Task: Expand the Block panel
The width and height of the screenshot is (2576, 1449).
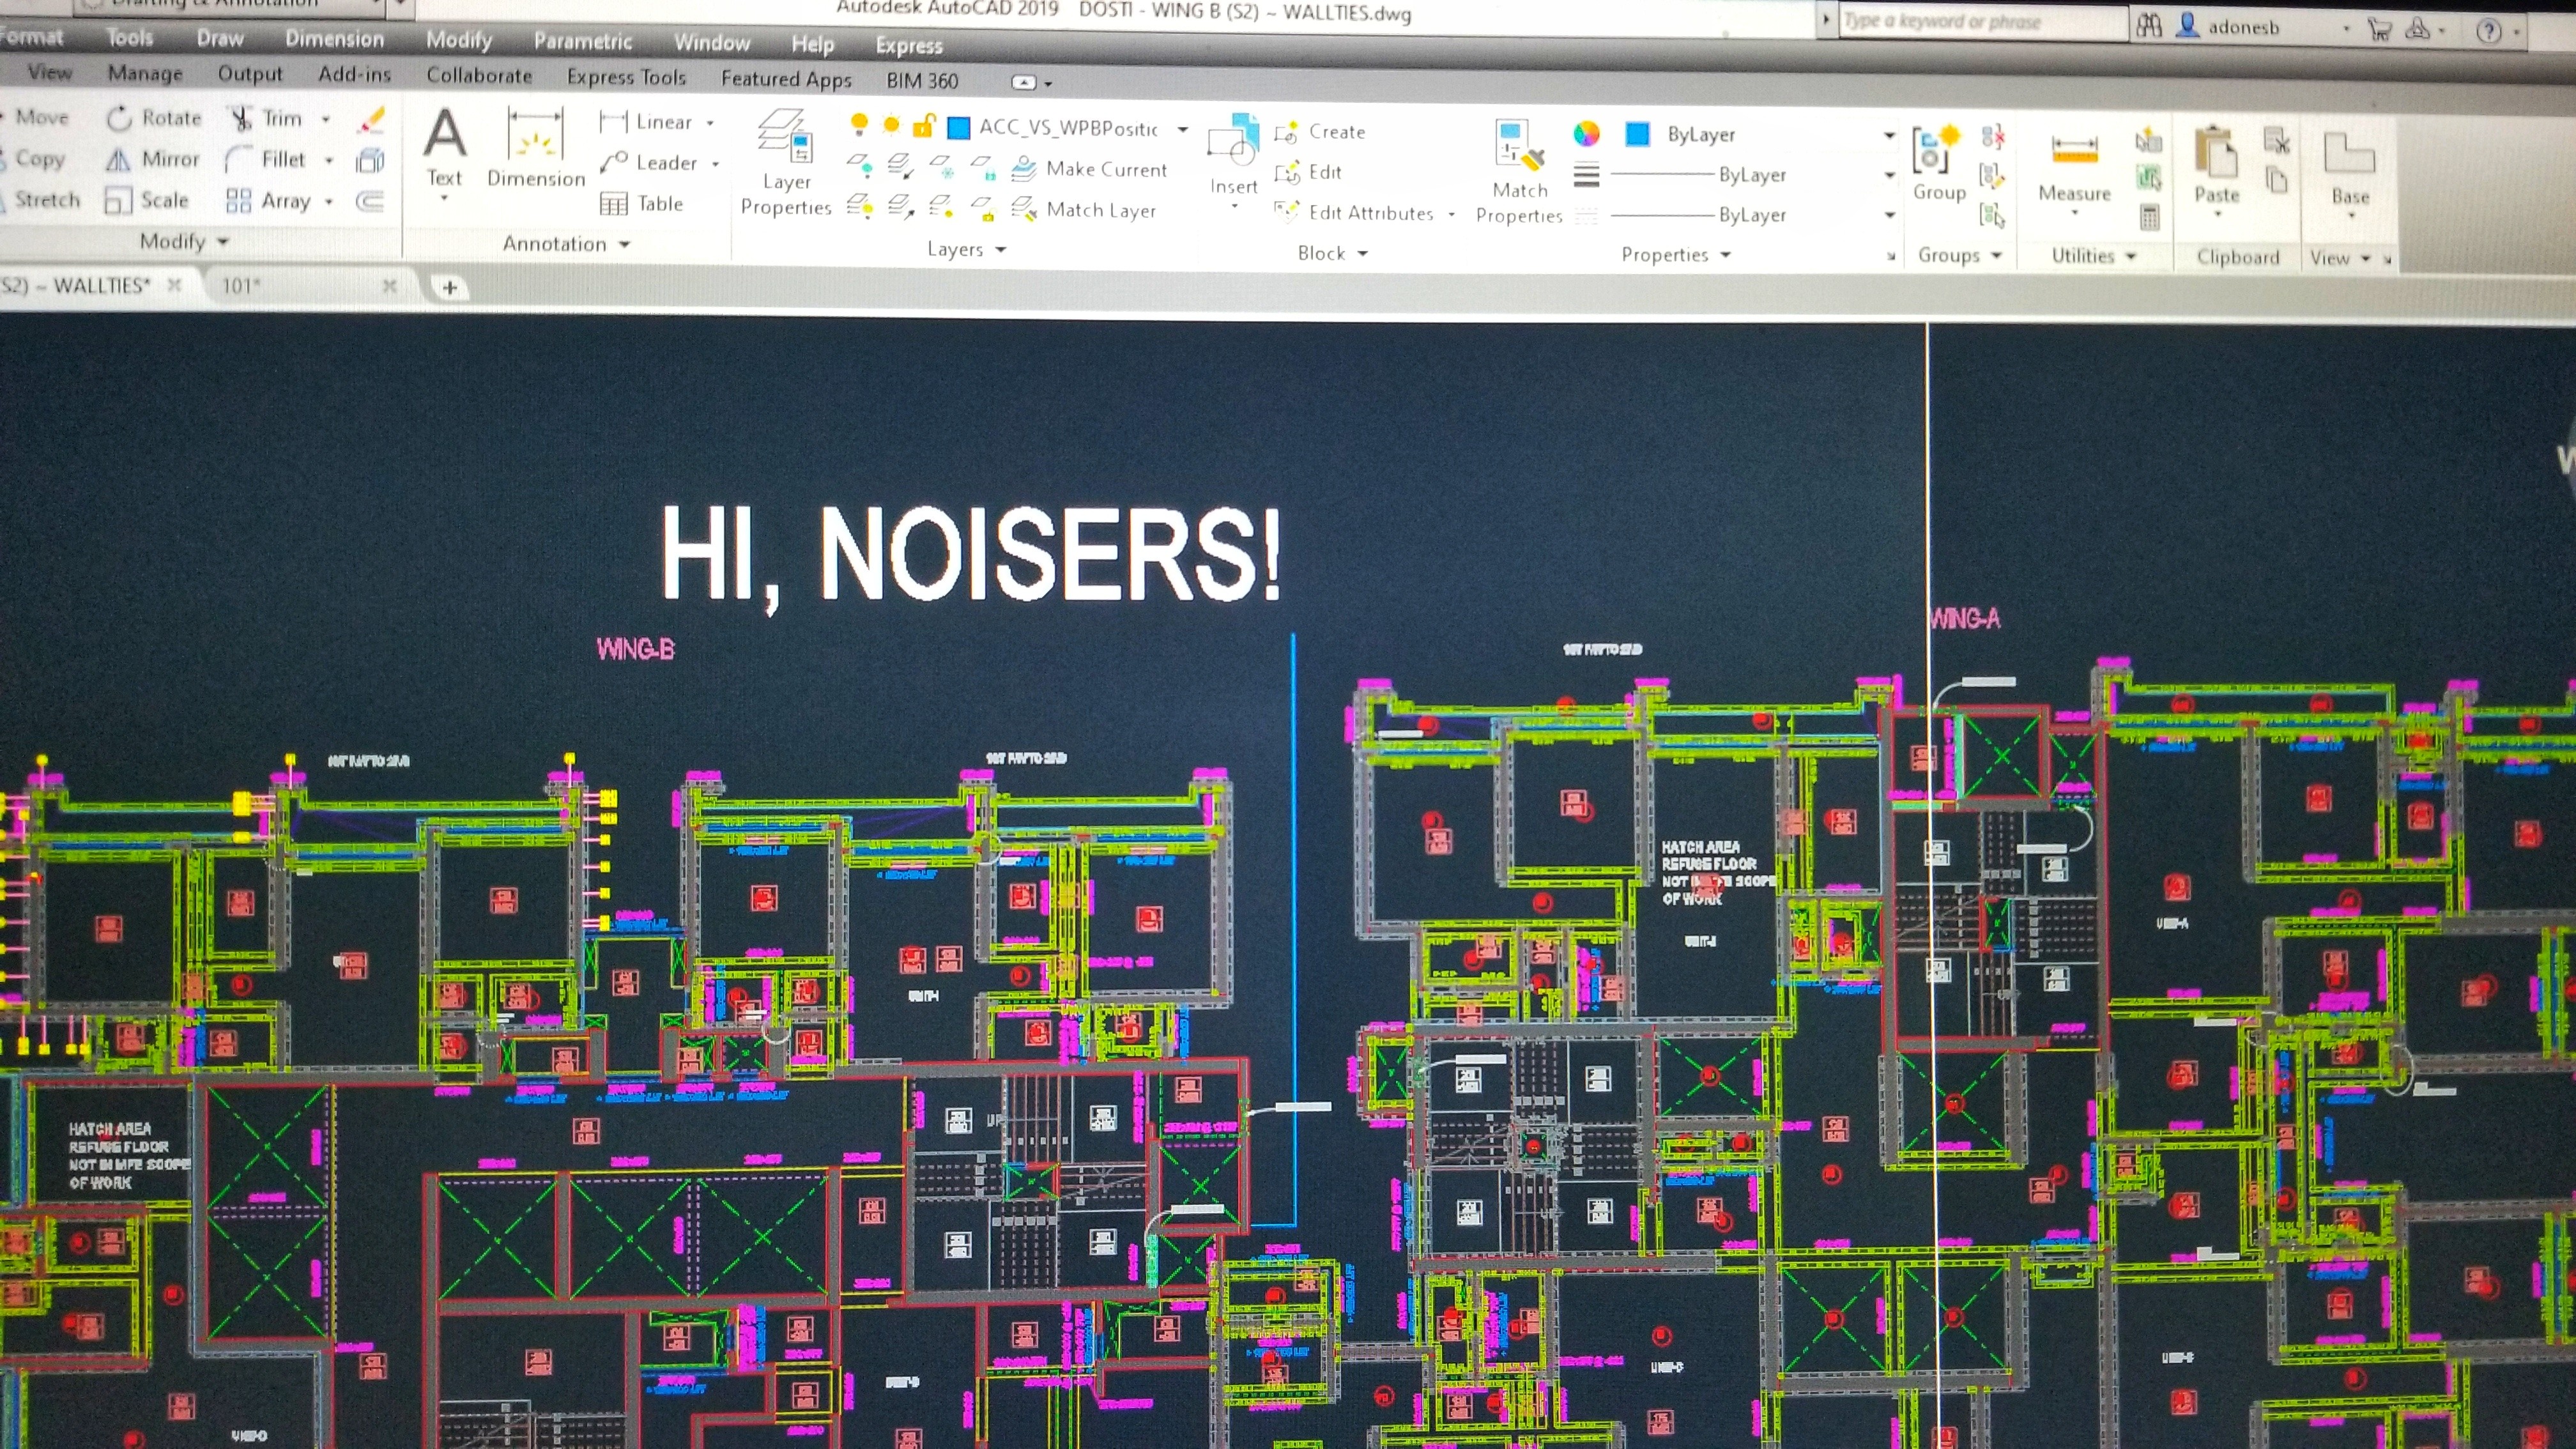Action: click(x=1332, y=253)
